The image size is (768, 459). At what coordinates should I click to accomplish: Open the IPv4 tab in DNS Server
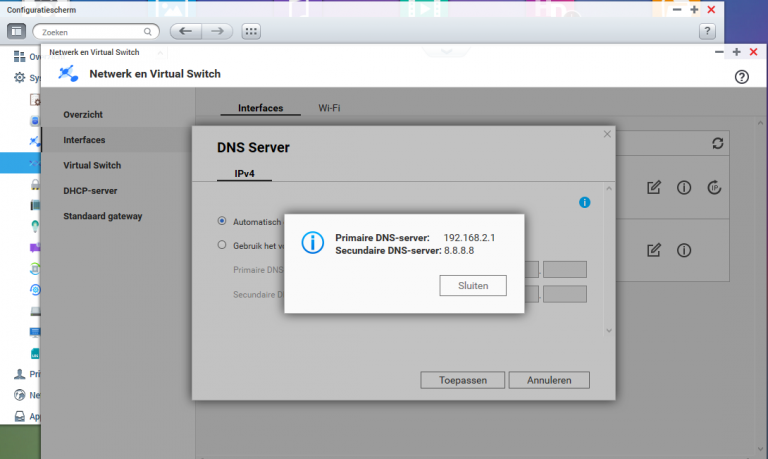click(x=245, y=173)
